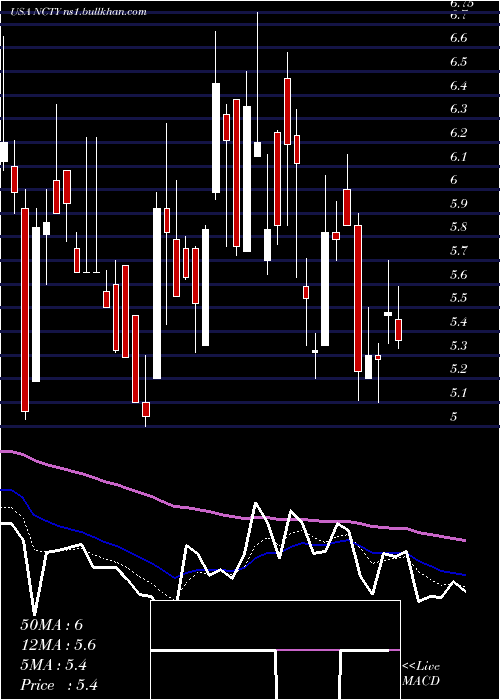The height and width of the screenshot is (700, 500).
Task: Click the 5.9 price axis label
Action: tap(459, 204)
